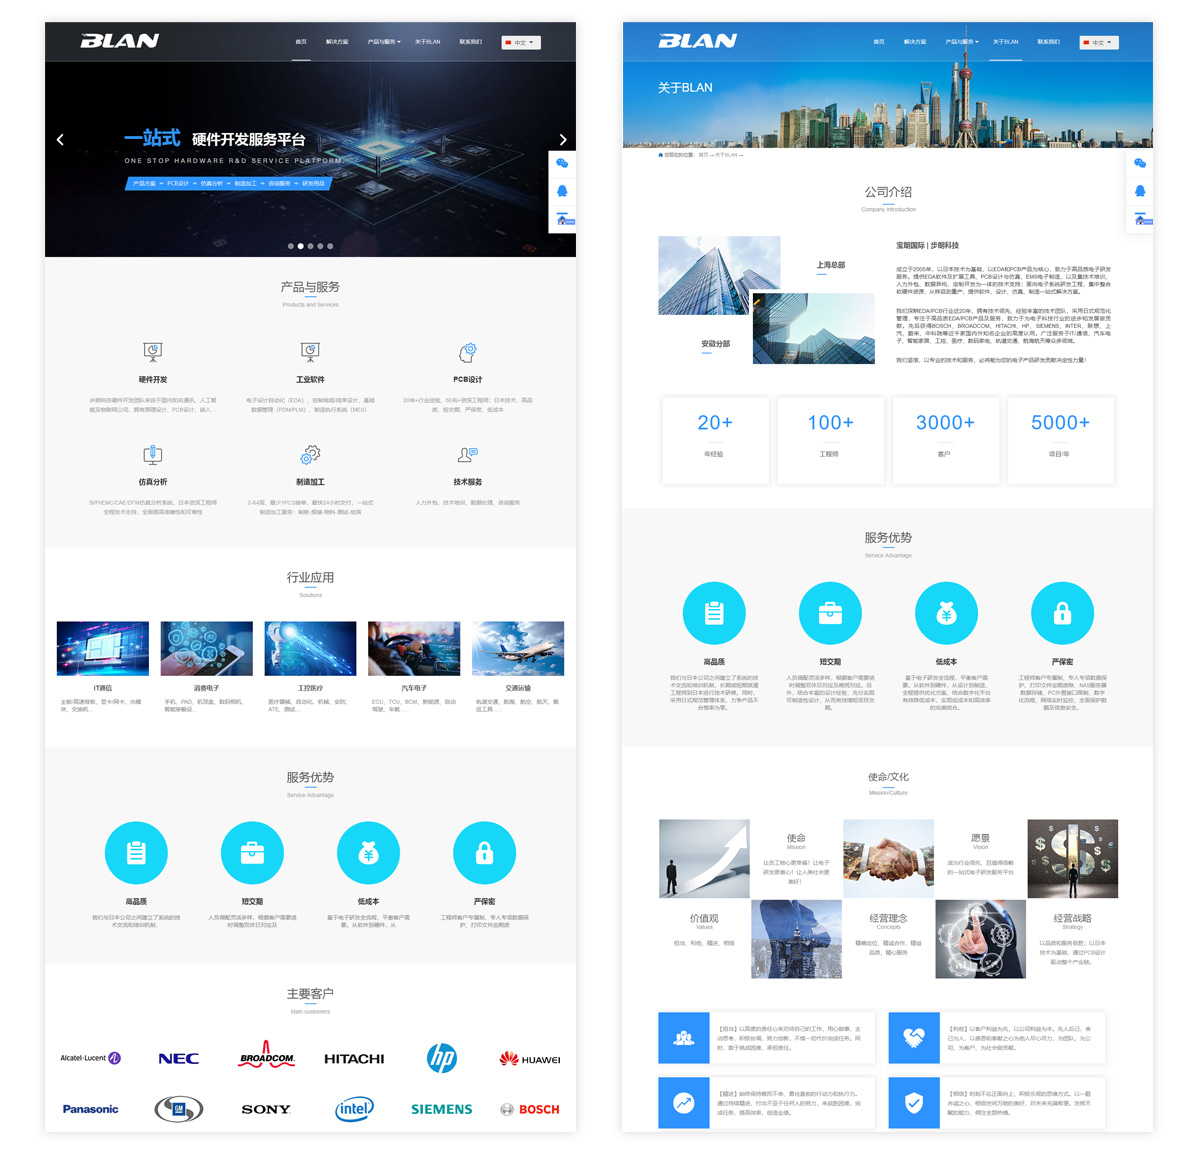1200x1150 pixels.
Task: Click the blue shield checkmark icon tile
Action: click(x=914, y=1103)
